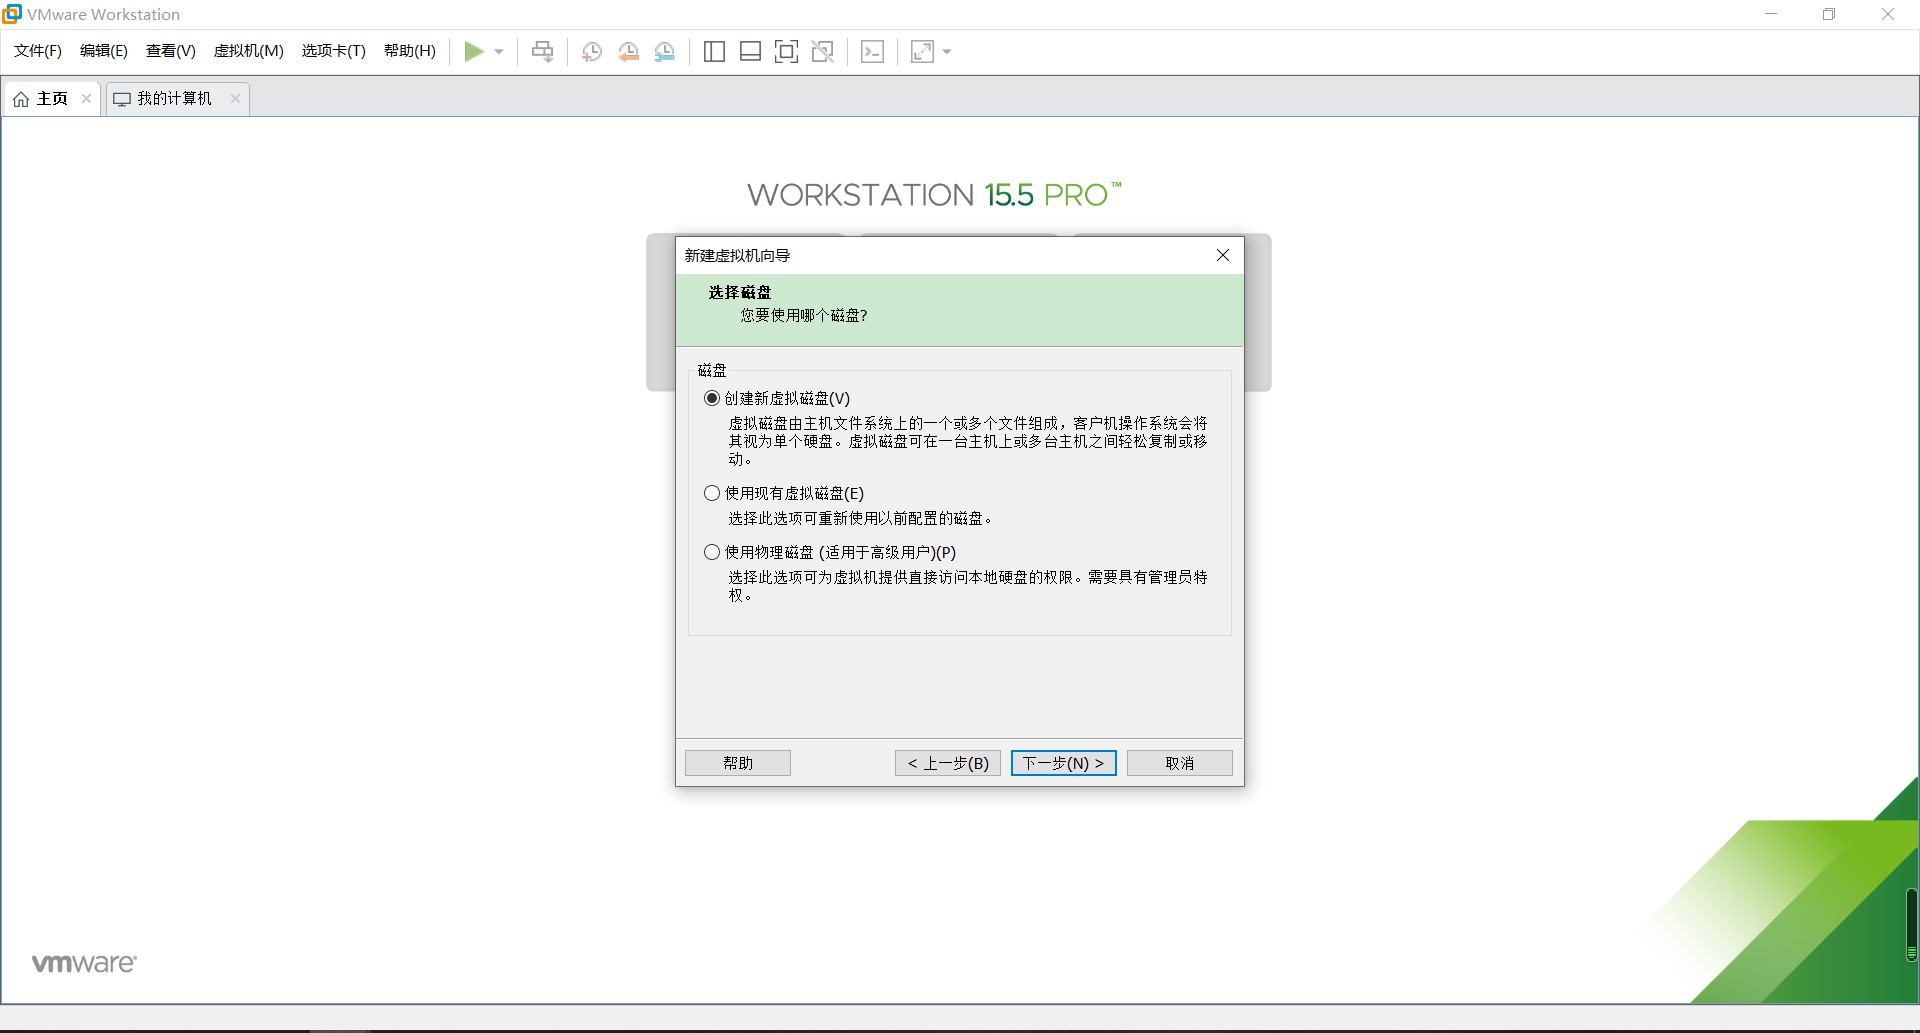Click the VMware Workstation title bar icon

click(x=12, y=13)
